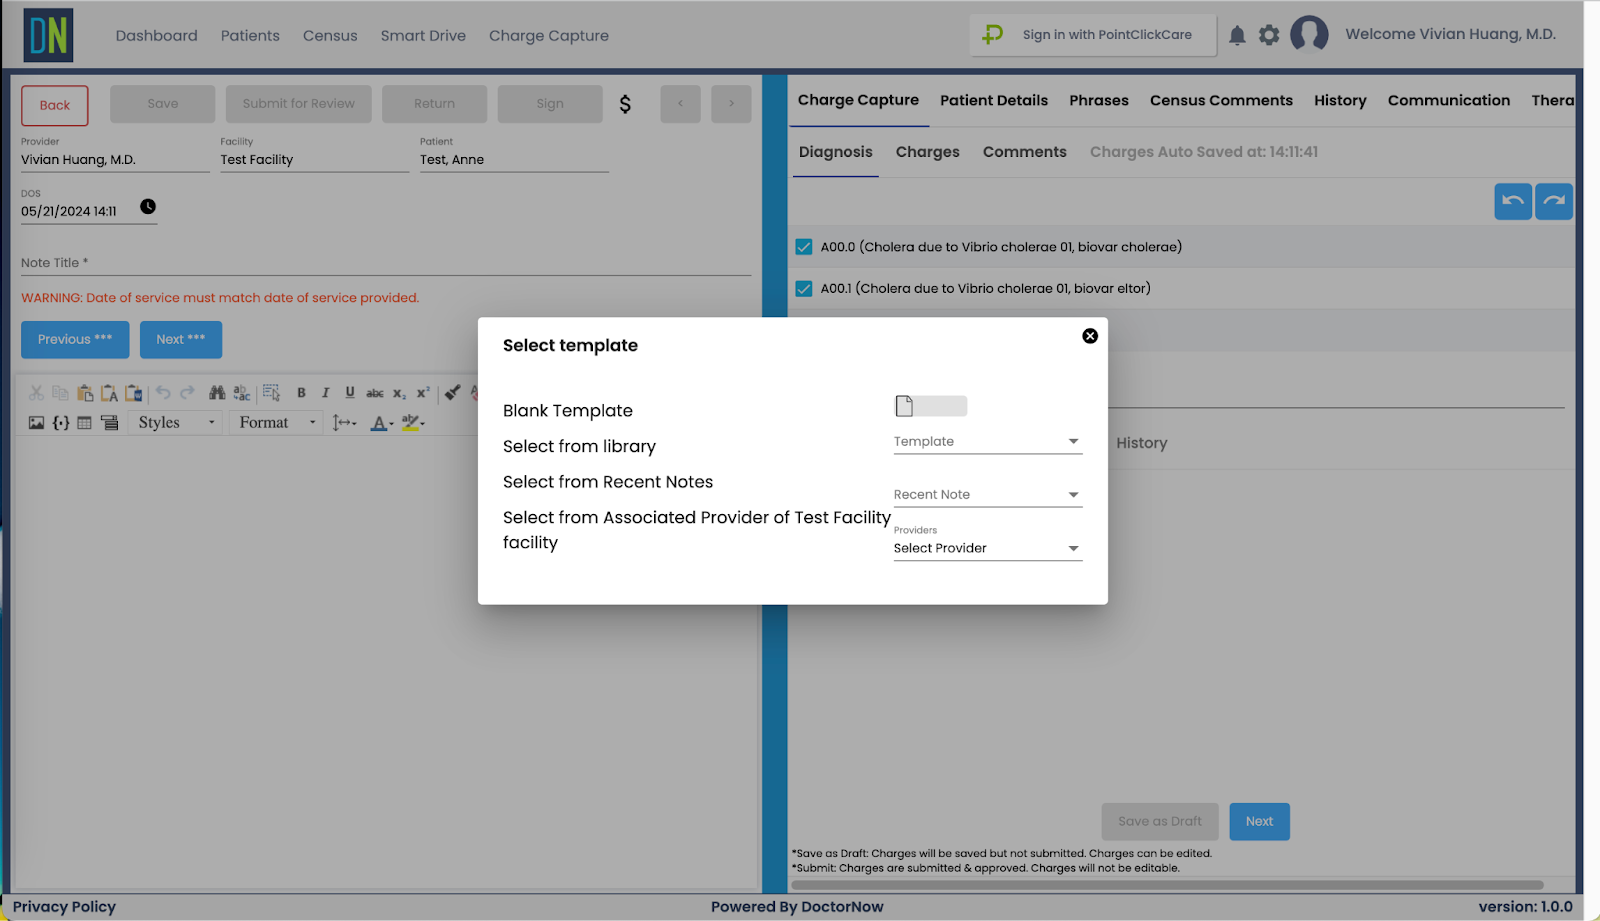The image size is (1600, 921).
Task: Click the Back button
Action: pyautogui.click(x=55, y=105)
